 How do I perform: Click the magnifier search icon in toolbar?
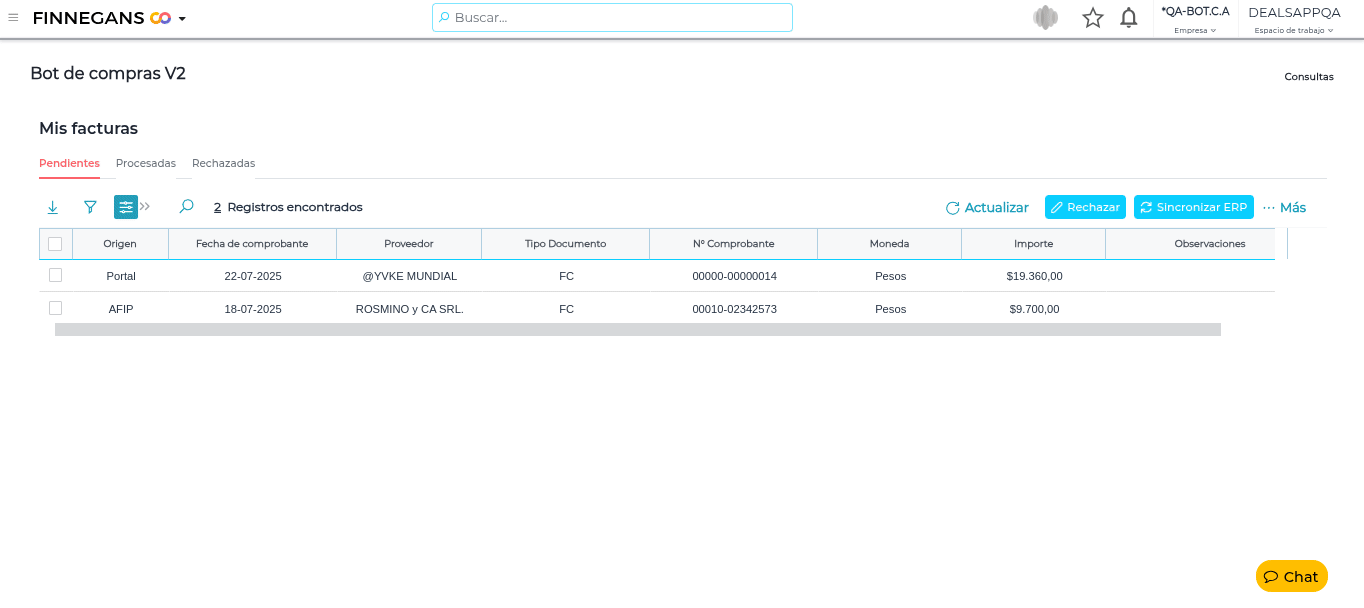point(186,207)
